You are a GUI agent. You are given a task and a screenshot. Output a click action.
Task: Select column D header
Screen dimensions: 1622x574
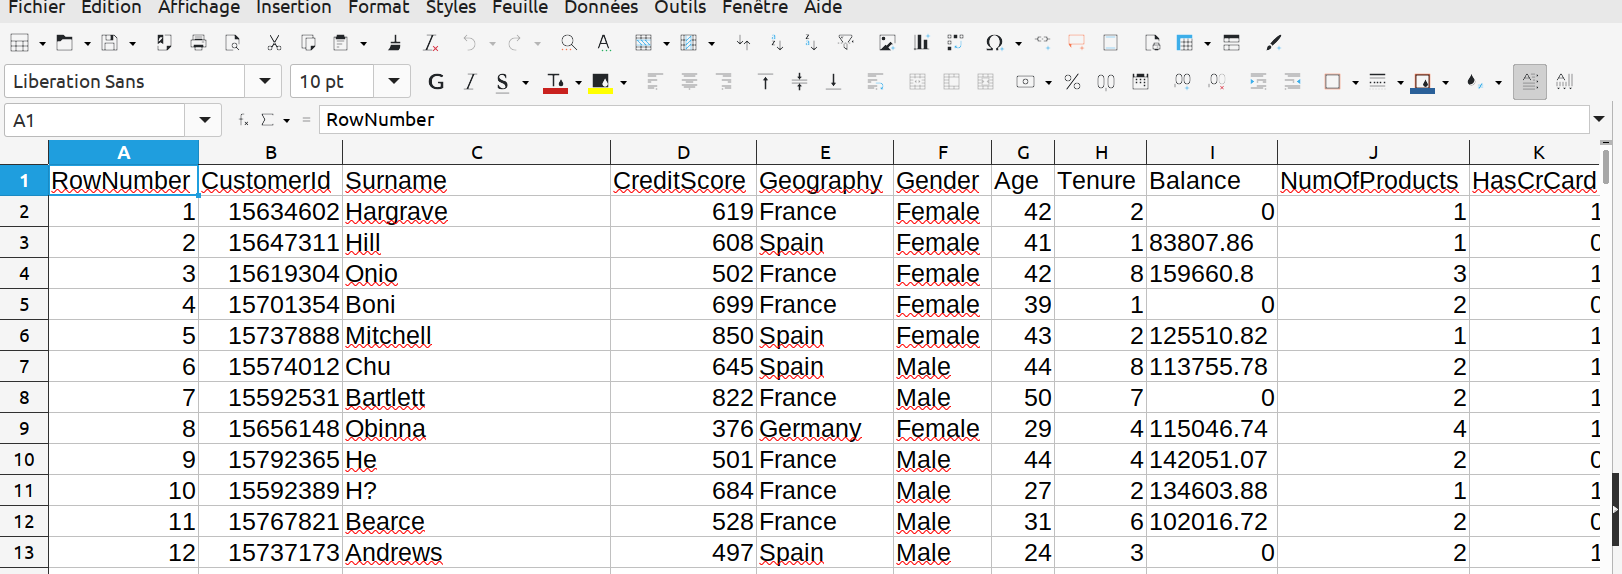[x=683, y=153]
